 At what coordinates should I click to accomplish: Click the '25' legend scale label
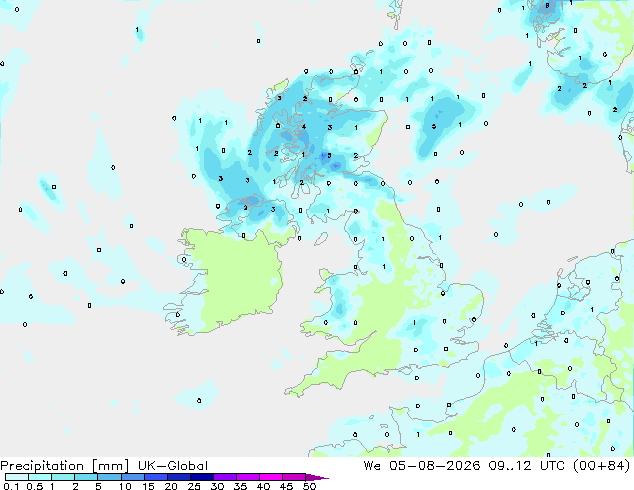pos(194,486)
